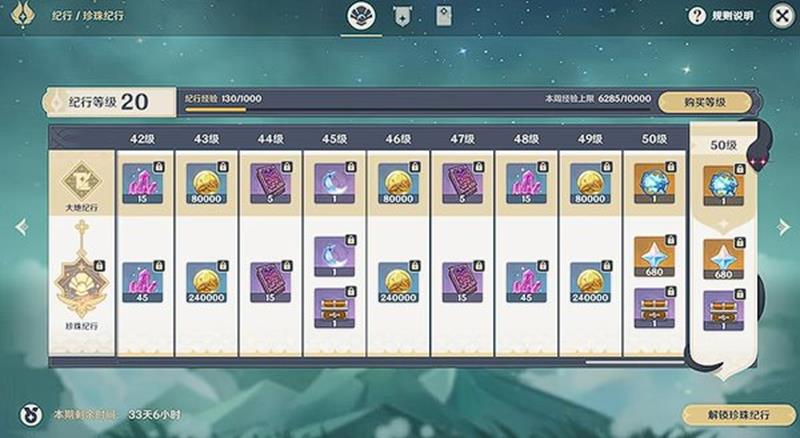Select the level 42 free crystal reward

(x=142, y=183)
